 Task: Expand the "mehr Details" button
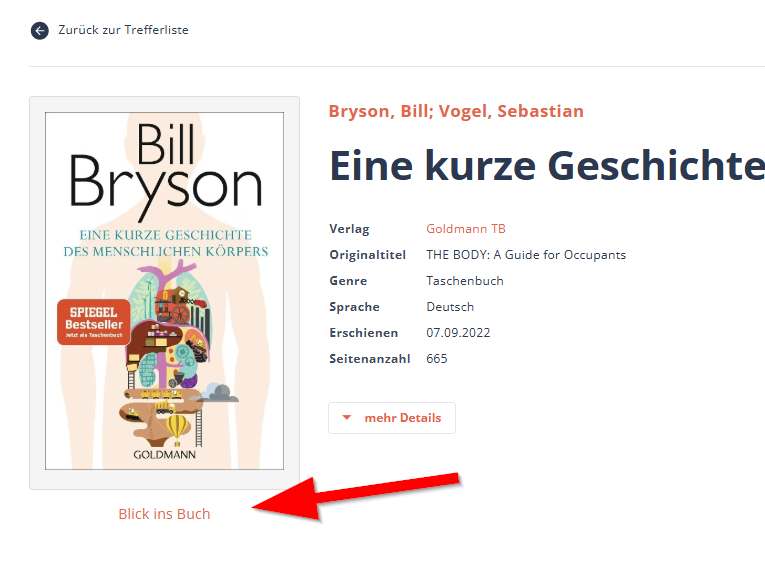click(392, 418)
